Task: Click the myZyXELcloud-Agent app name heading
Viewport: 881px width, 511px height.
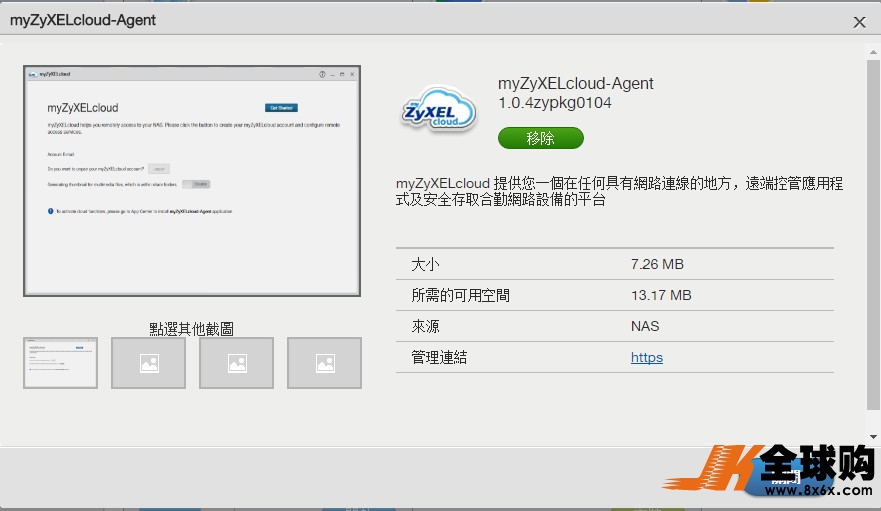Action: [x=575, y=84]
